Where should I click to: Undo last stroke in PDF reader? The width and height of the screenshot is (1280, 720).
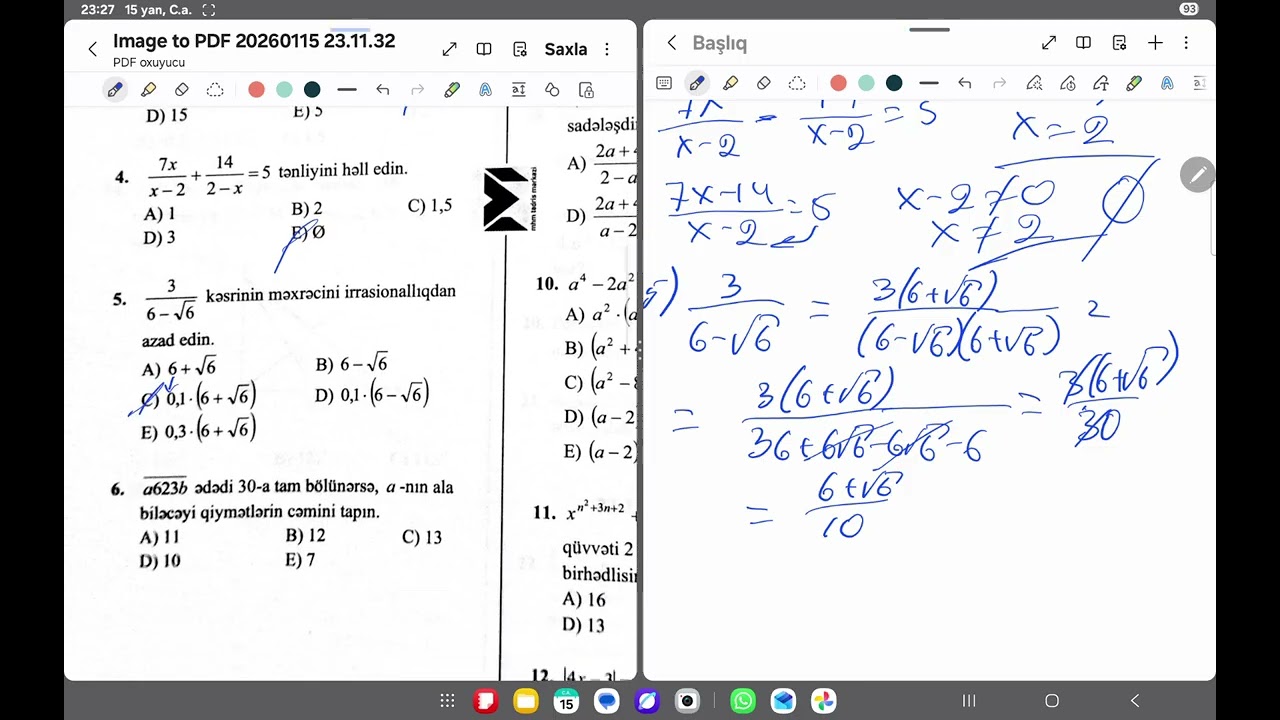tap(383, 90)
